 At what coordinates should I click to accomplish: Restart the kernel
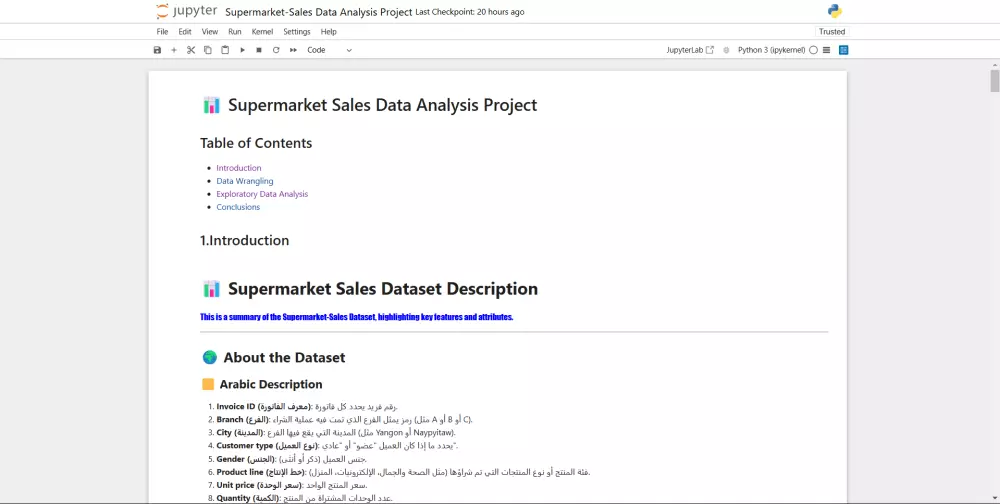point(276,50)
